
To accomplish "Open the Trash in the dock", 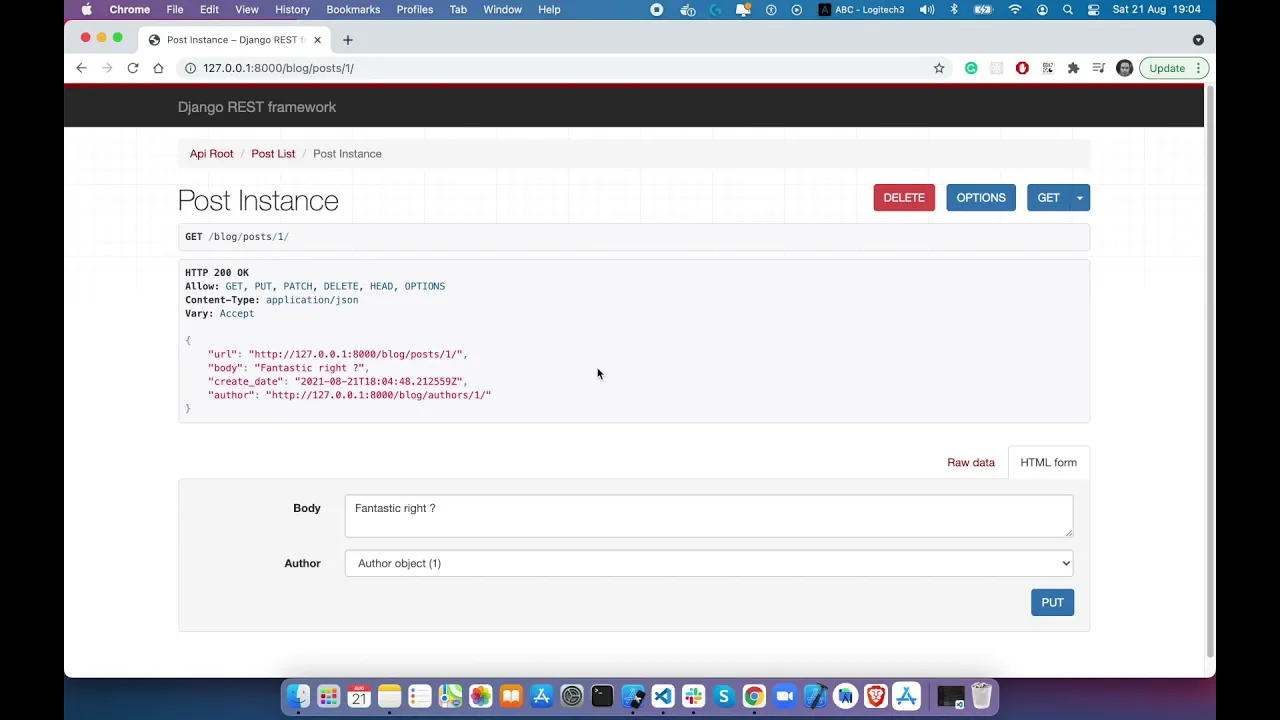I will coord(981,696).
